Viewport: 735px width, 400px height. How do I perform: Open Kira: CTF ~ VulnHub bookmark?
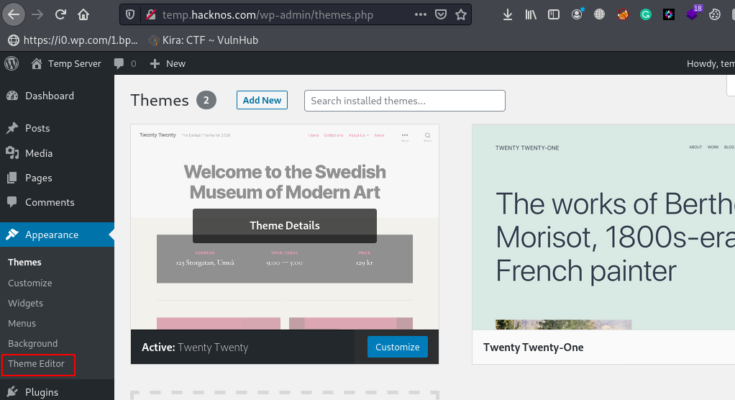(x=203, y=40)
